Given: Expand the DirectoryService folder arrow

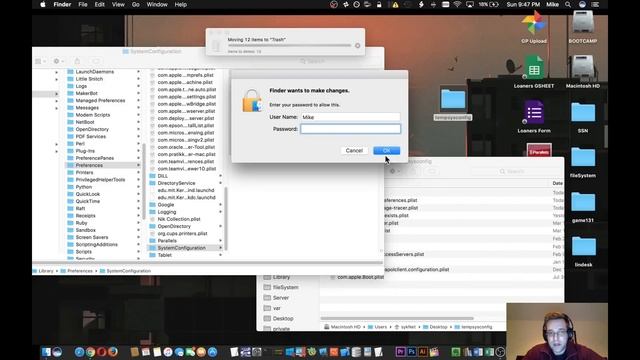Looking at the screenshot, I should point(220,183).
